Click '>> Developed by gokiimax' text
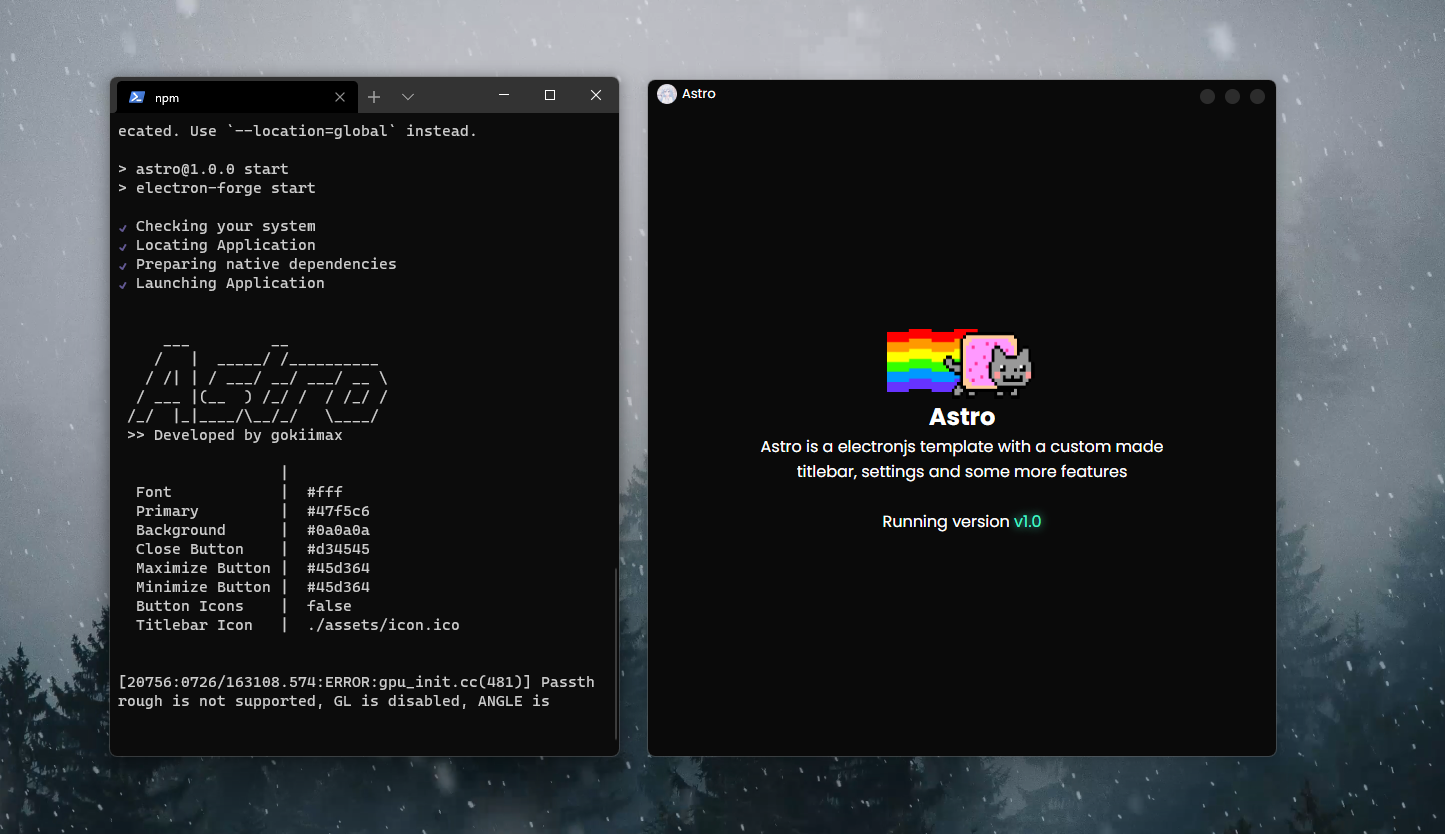This screenshot has height=834, width=1445. click(235, 435)
